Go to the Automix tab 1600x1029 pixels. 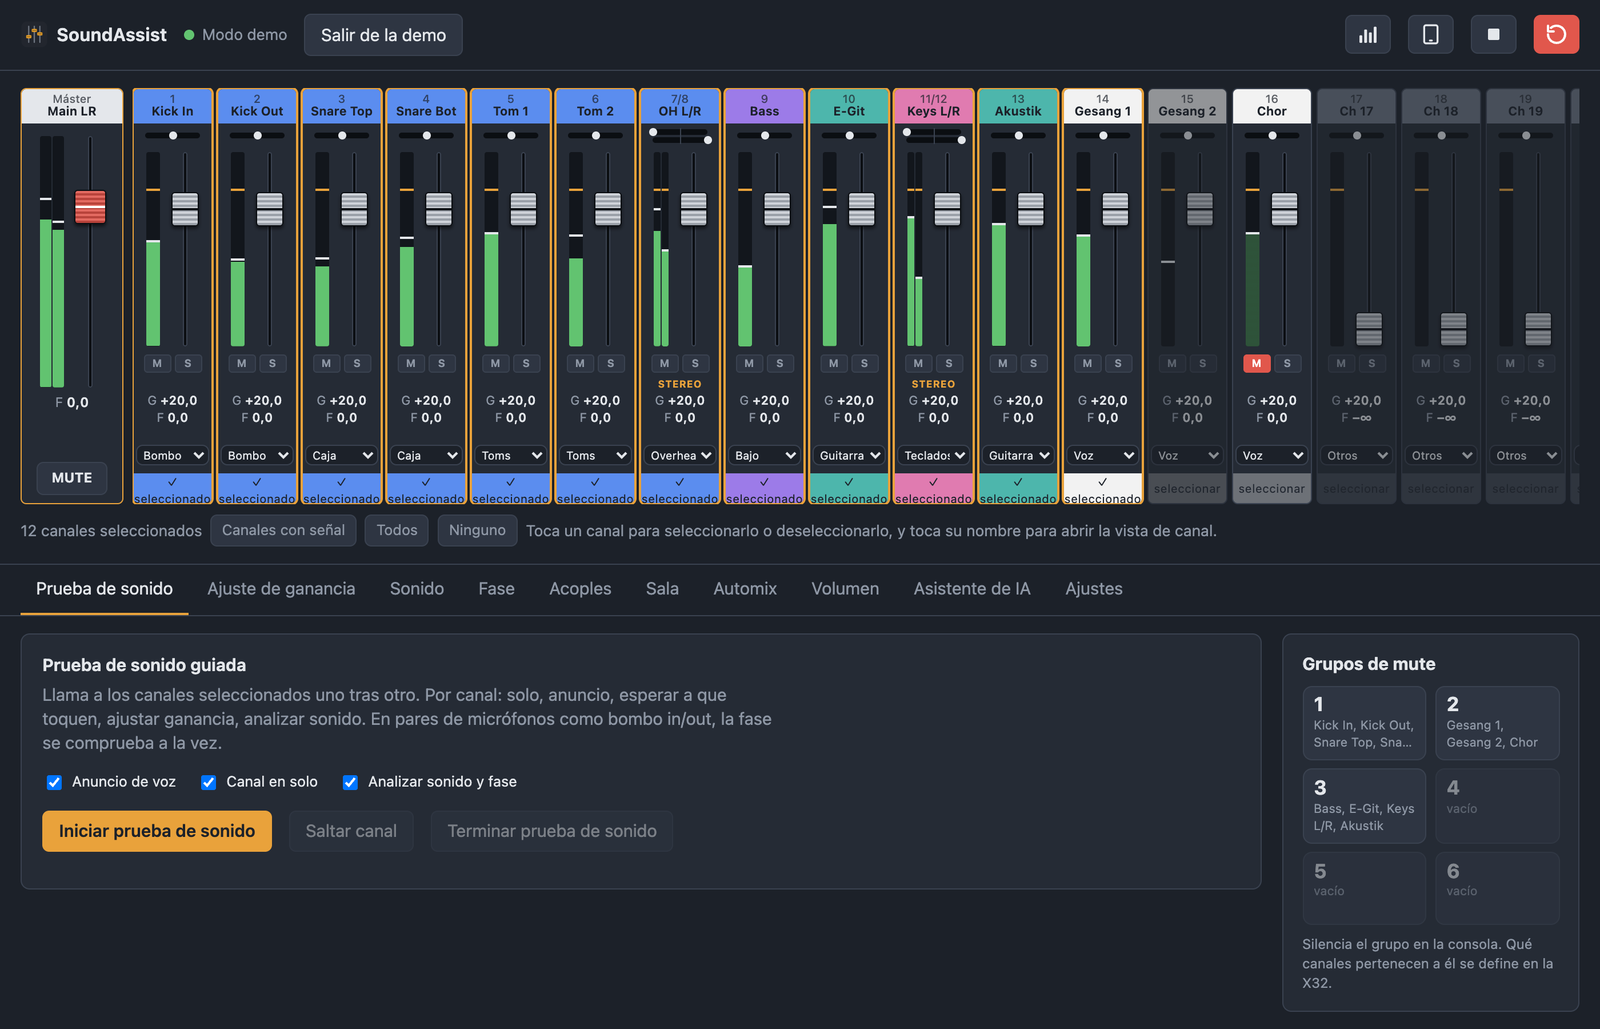pyautogui.click(x=745, y=589)
